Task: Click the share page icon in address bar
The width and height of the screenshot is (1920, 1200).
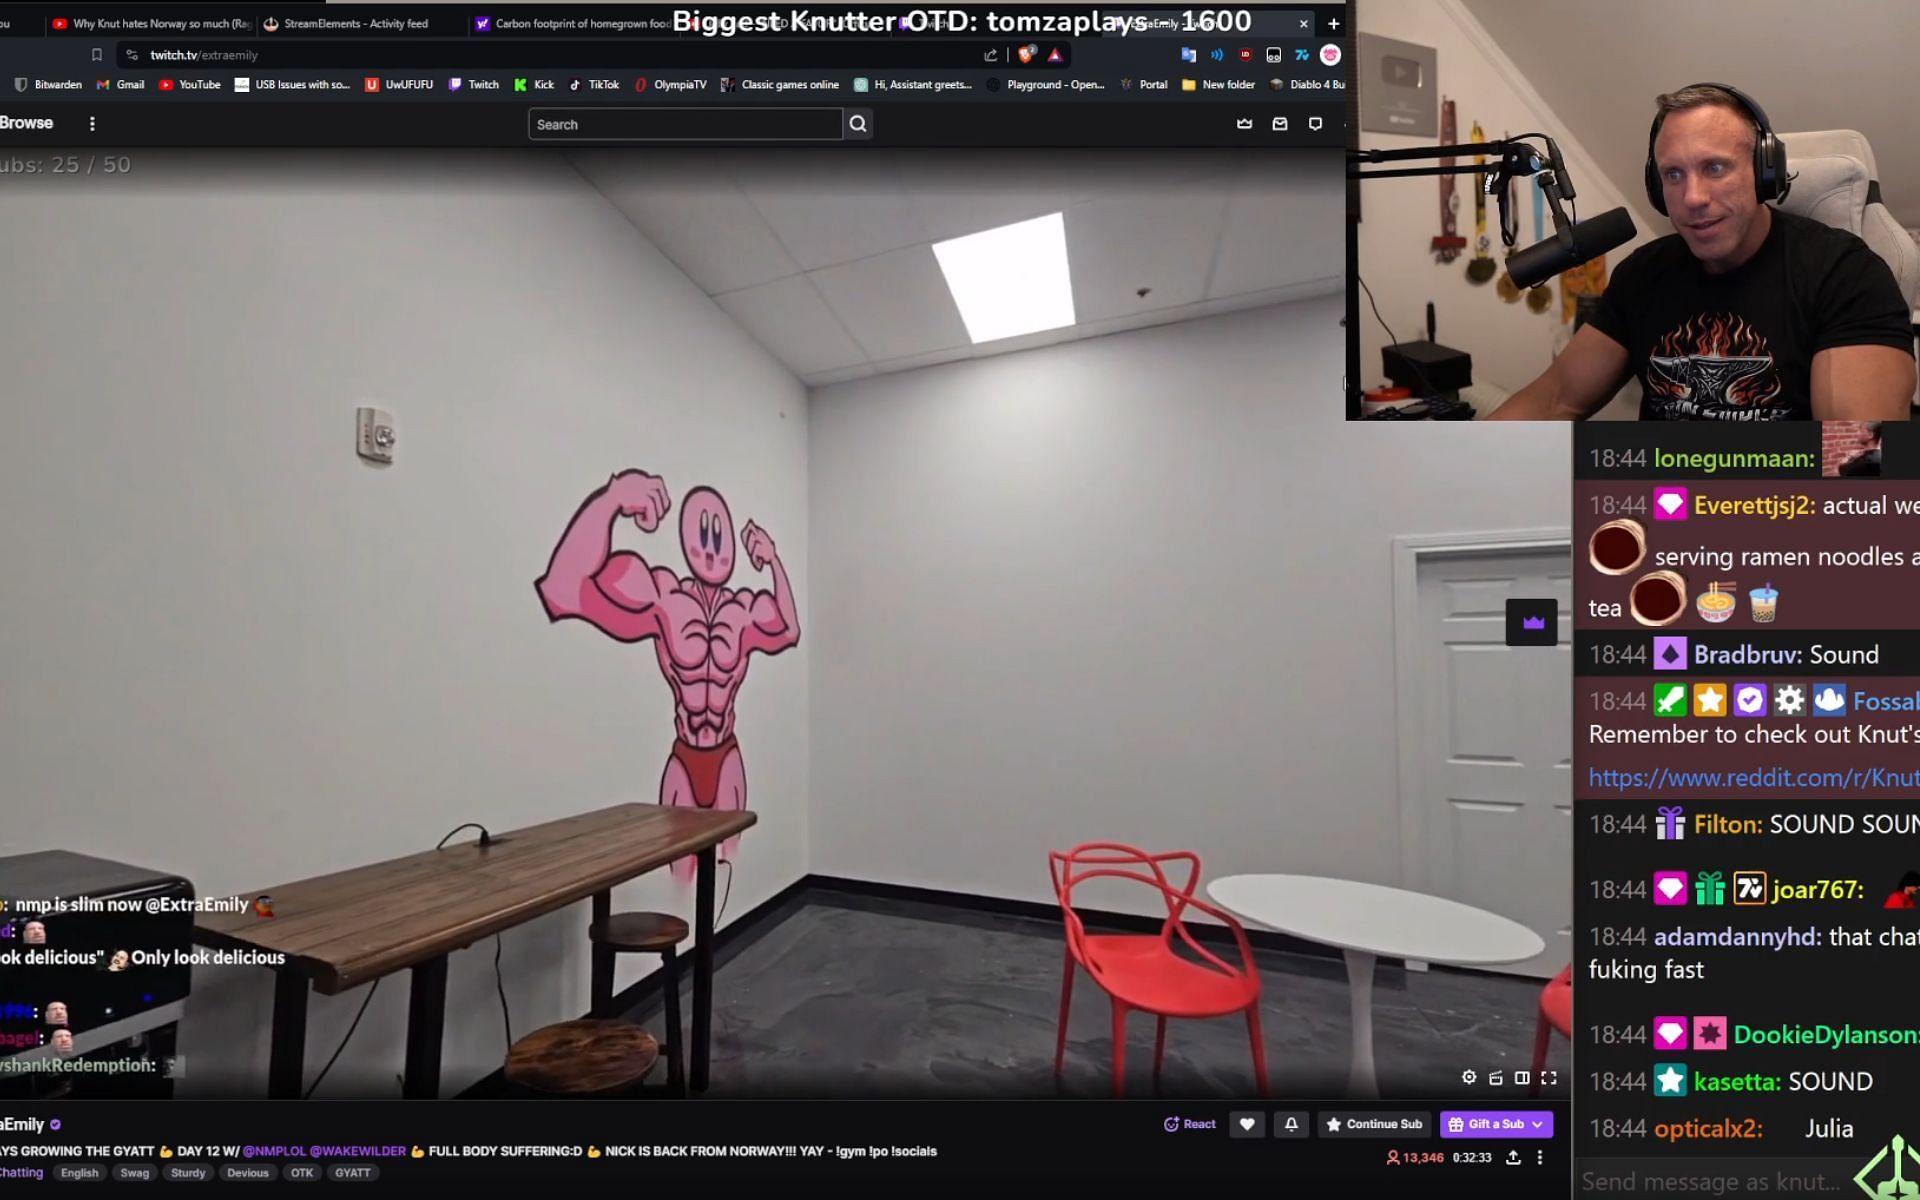Action: click(x=990, y=55)
